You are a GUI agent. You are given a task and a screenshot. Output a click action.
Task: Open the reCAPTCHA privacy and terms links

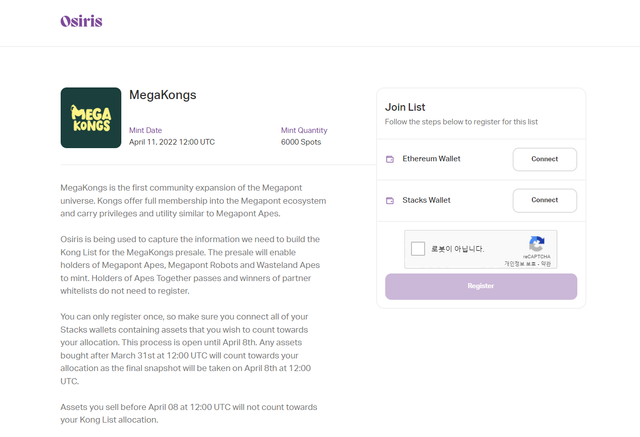click(527, 264)
